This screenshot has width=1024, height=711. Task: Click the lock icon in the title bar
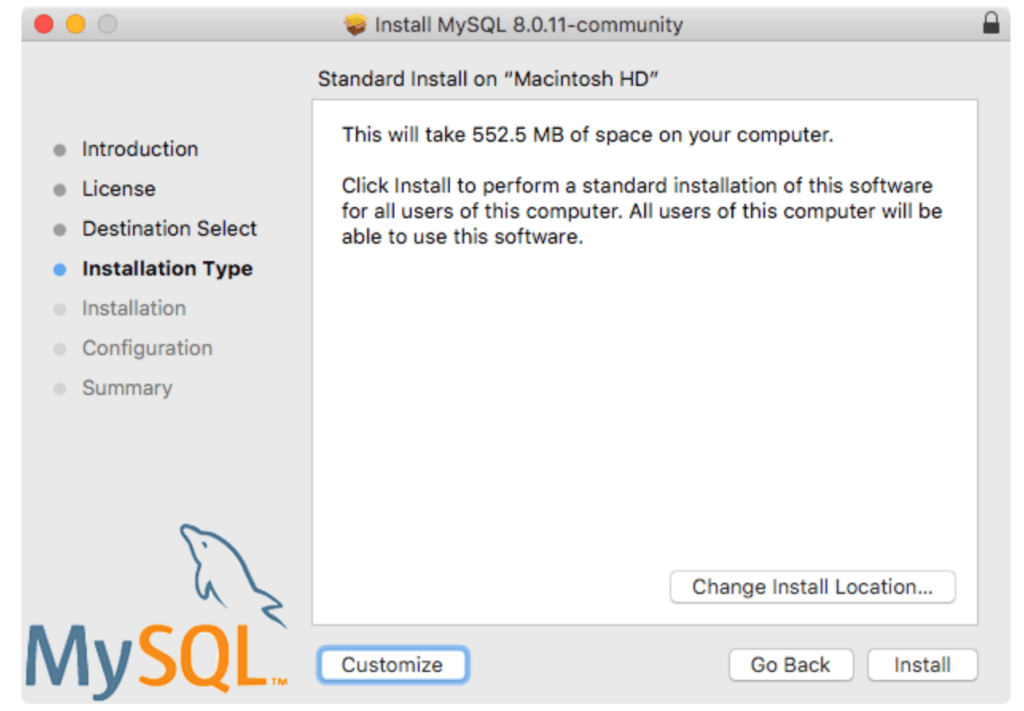[991, 25]
